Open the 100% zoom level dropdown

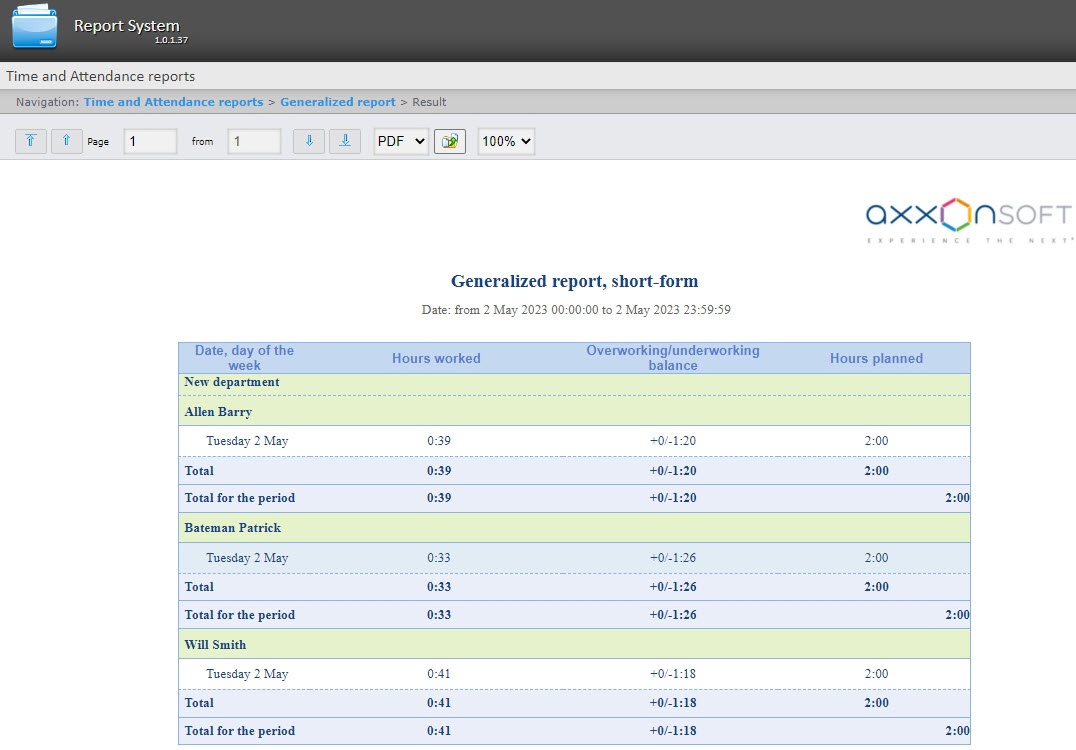(x=506, y=142)
